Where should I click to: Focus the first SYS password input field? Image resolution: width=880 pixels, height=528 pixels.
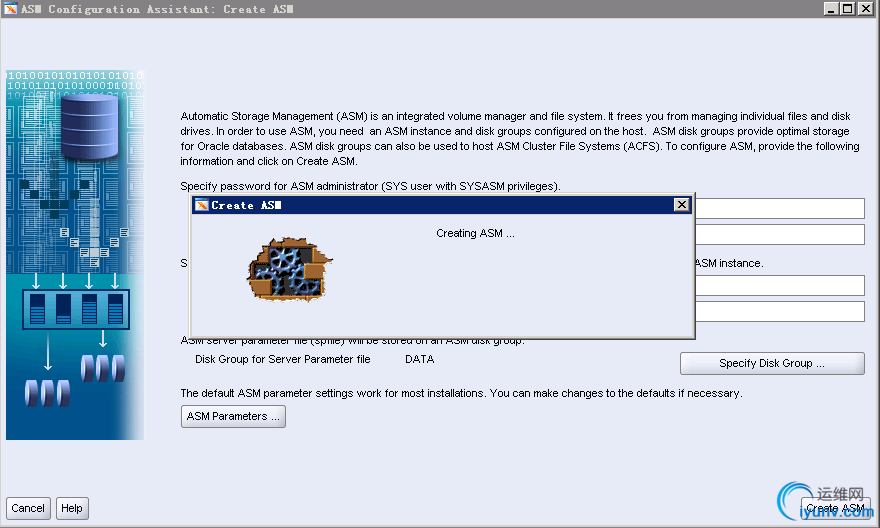pos(780,208)
